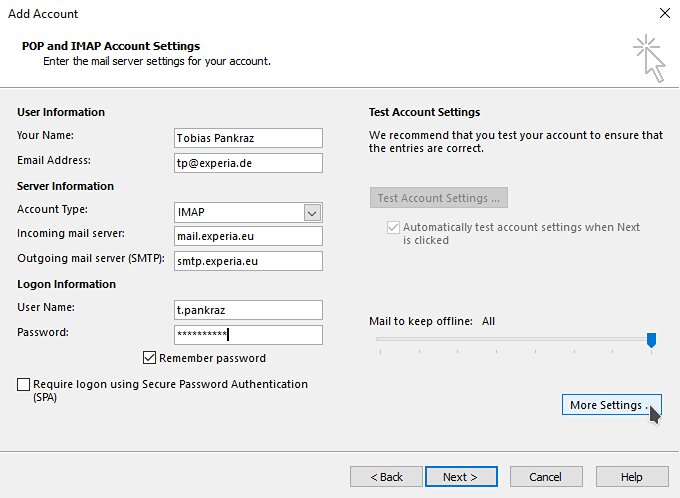Go Back to the previous page
Viewport: 680px width, 498px height.
pos(386,477)
